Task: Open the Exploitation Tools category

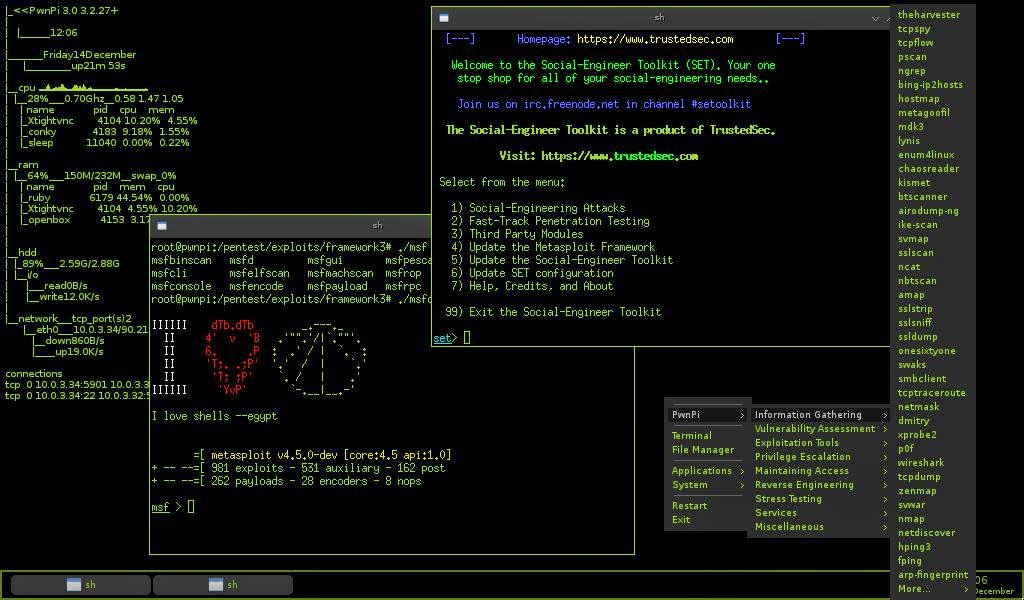Action: point(820,443)
